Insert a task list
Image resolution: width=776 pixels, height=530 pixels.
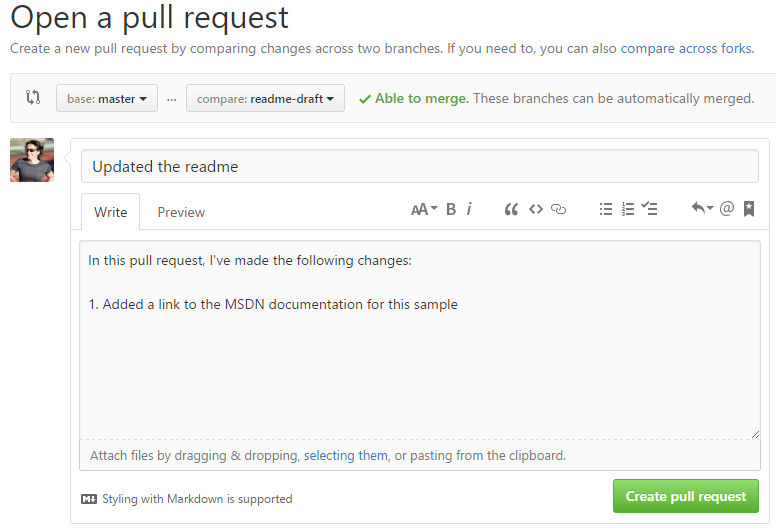tap(650, 209)
